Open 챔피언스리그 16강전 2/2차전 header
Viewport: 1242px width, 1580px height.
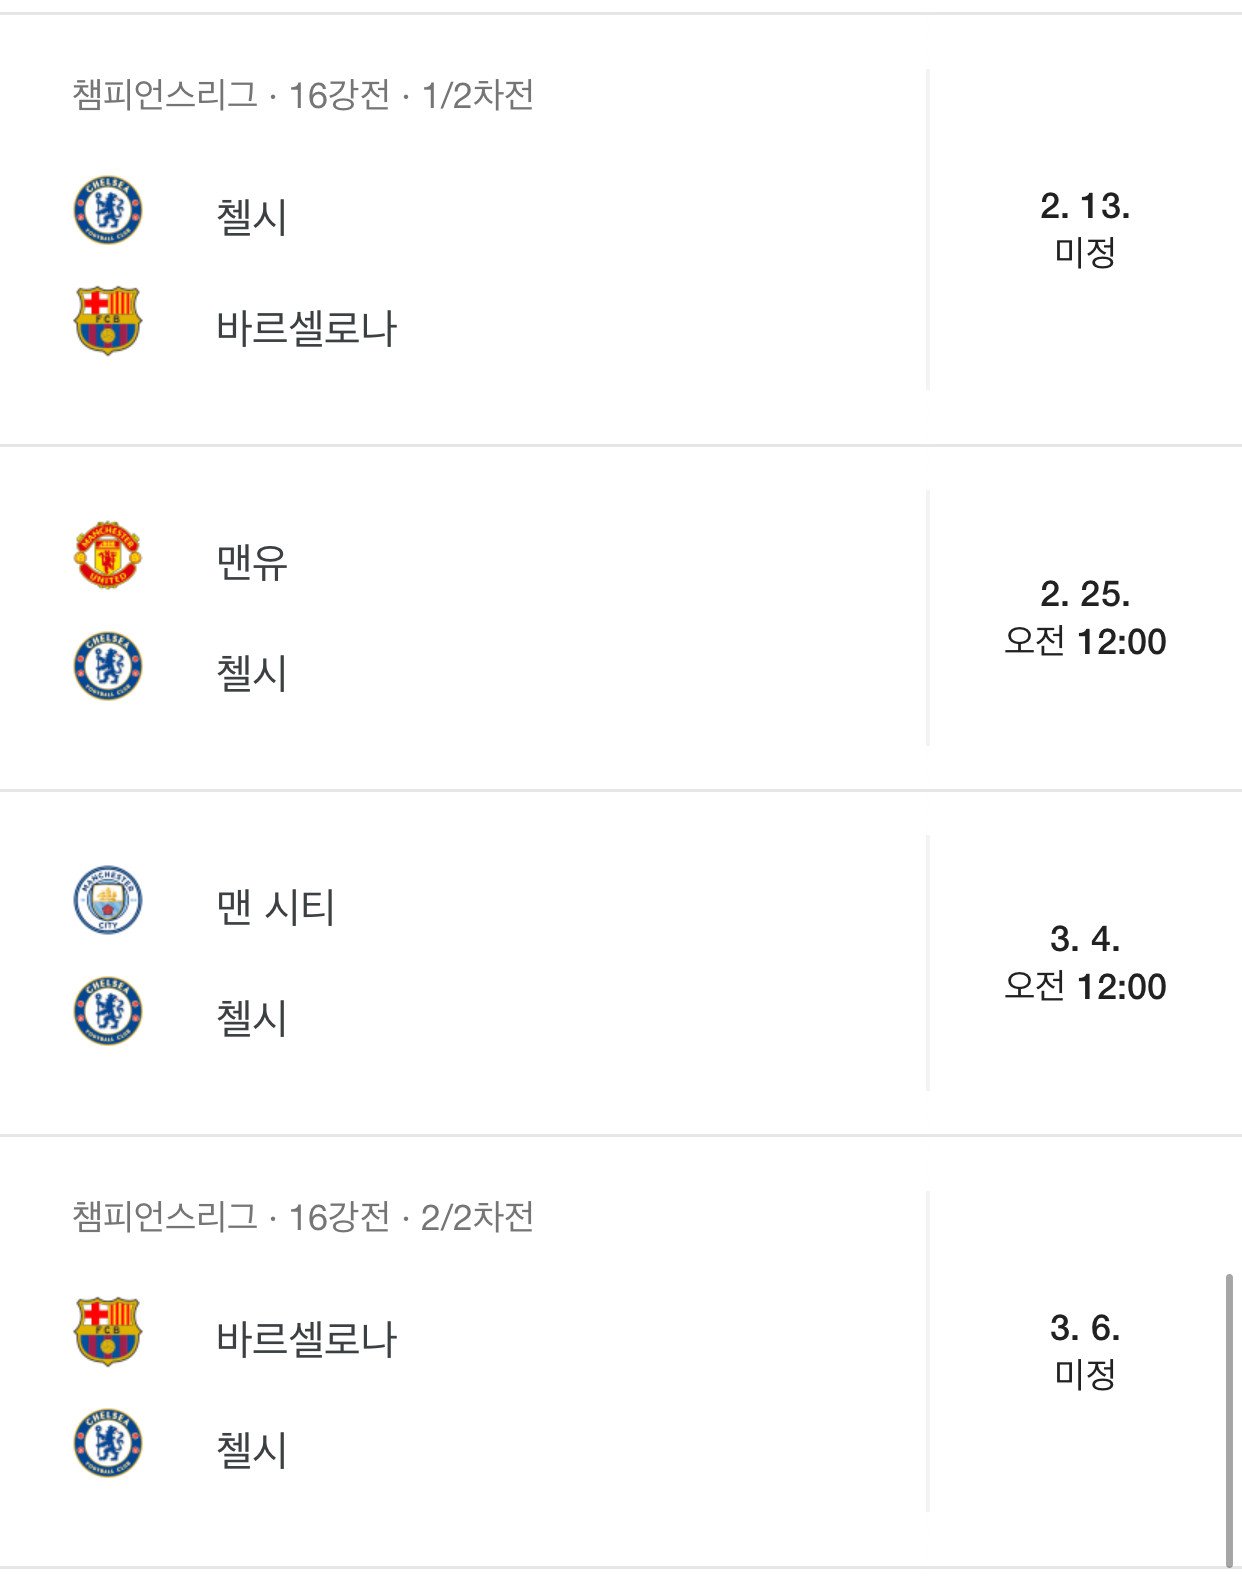click(x=303, y=1217)
